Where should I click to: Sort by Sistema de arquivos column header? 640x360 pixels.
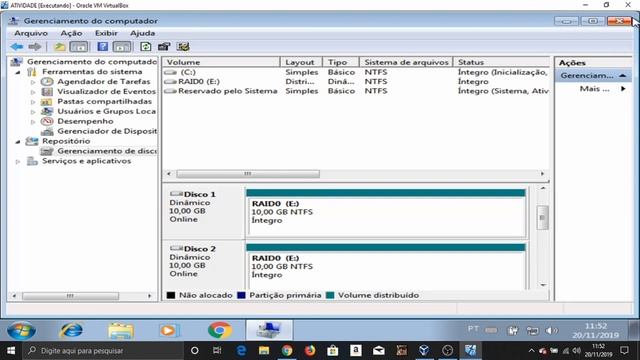(x=406, y=62)
